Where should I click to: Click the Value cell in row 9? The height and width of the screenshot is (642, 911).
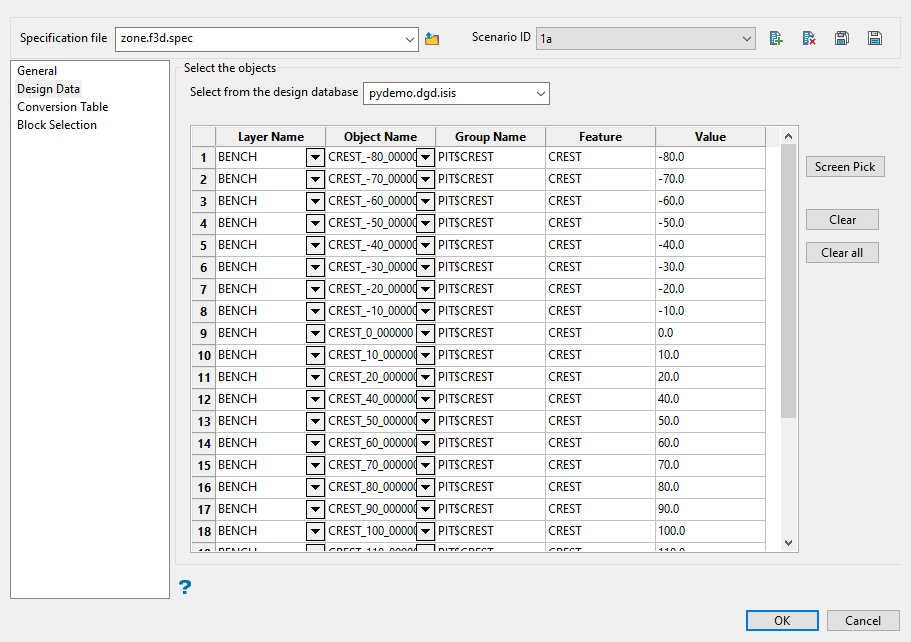pos(710,333)
